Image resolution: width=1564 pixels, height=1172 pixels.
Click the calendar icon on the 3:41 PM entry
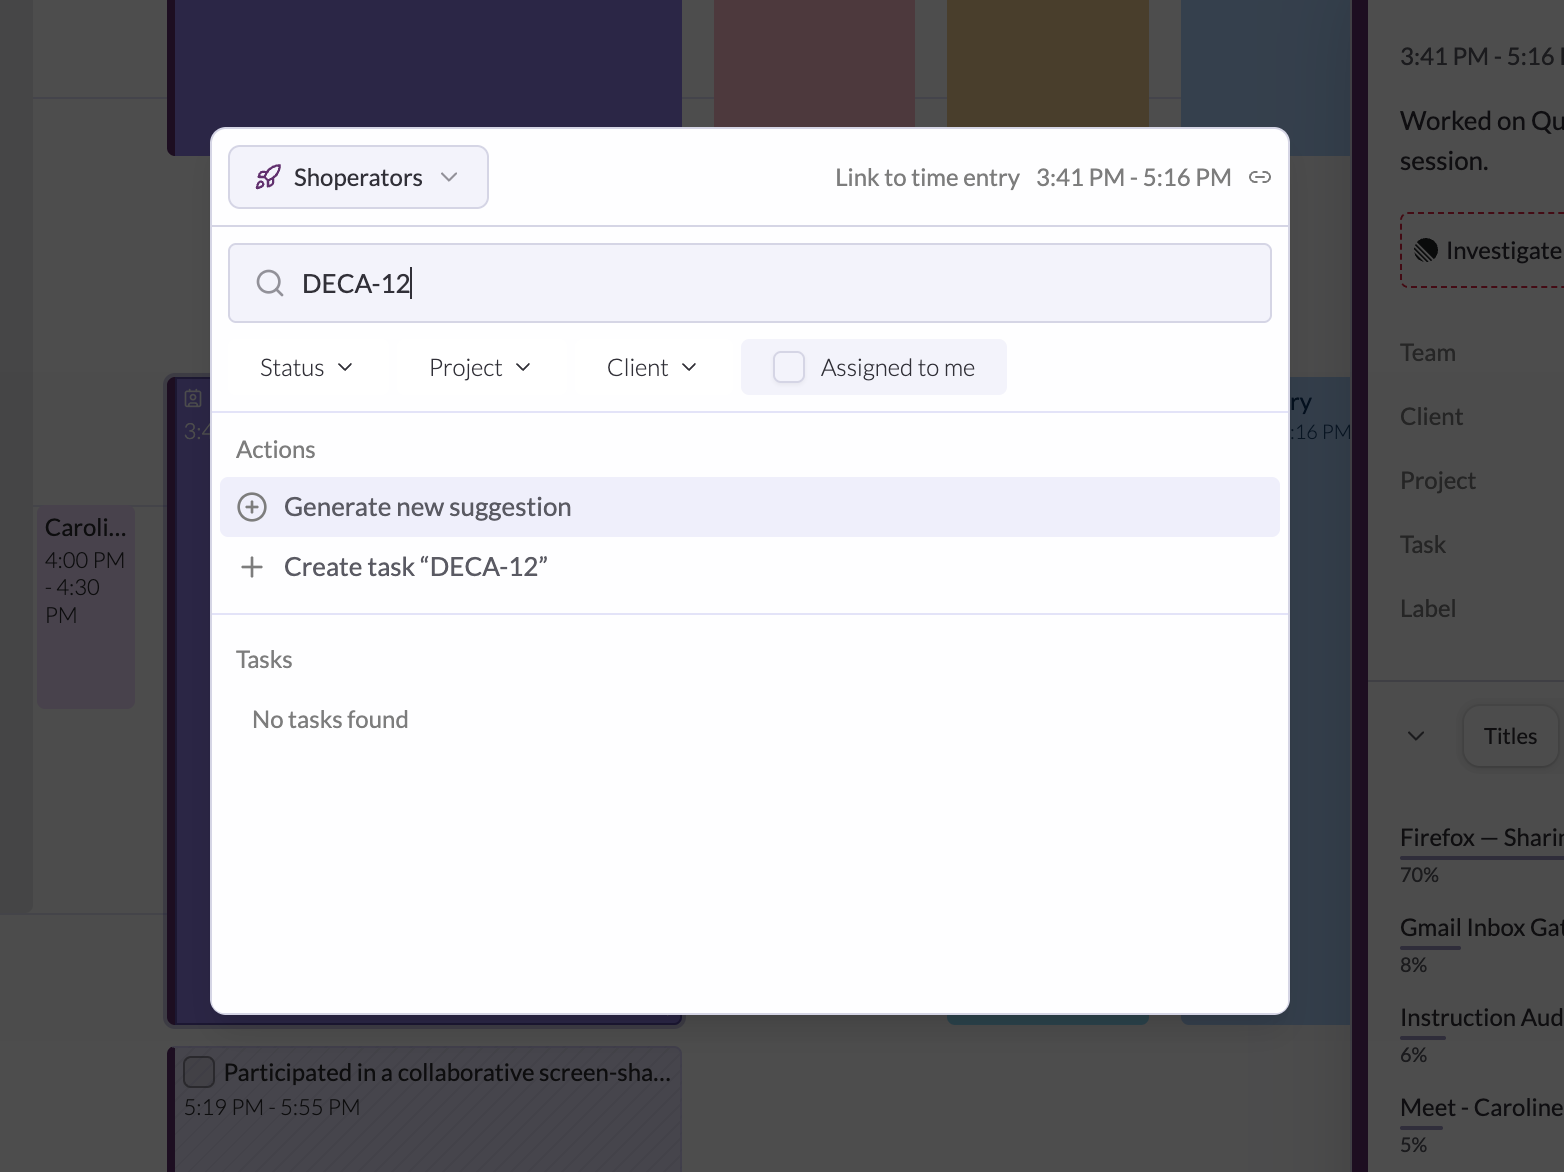[x=193, y=399]
